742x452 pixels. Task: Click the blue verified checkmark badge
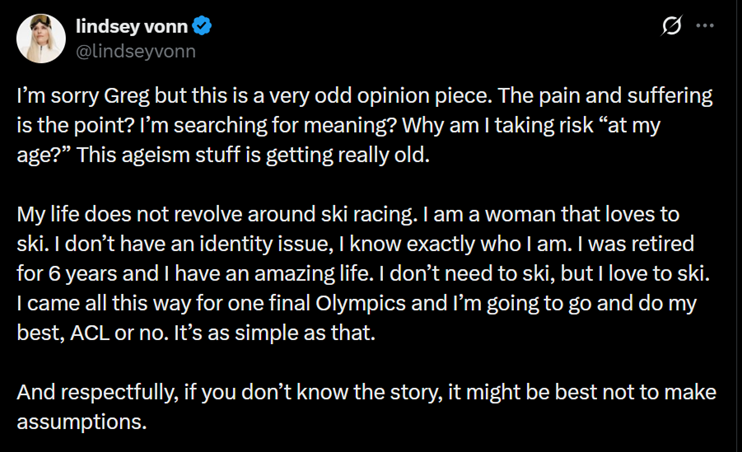coord(201,26)
